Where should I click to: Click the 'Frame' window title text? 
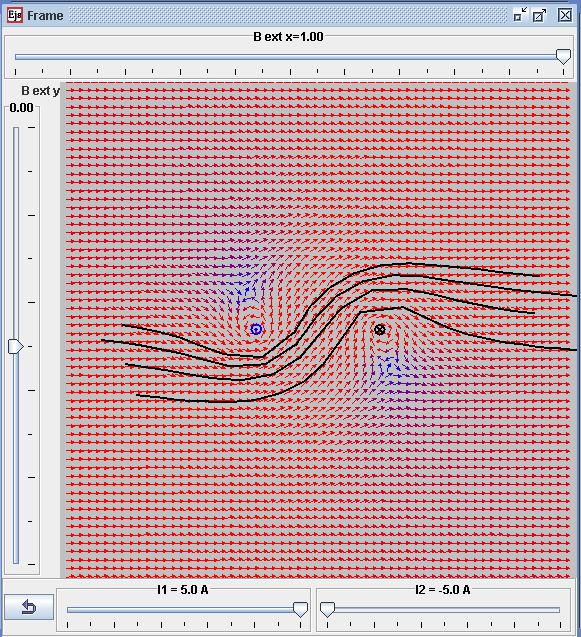[45, 16]
